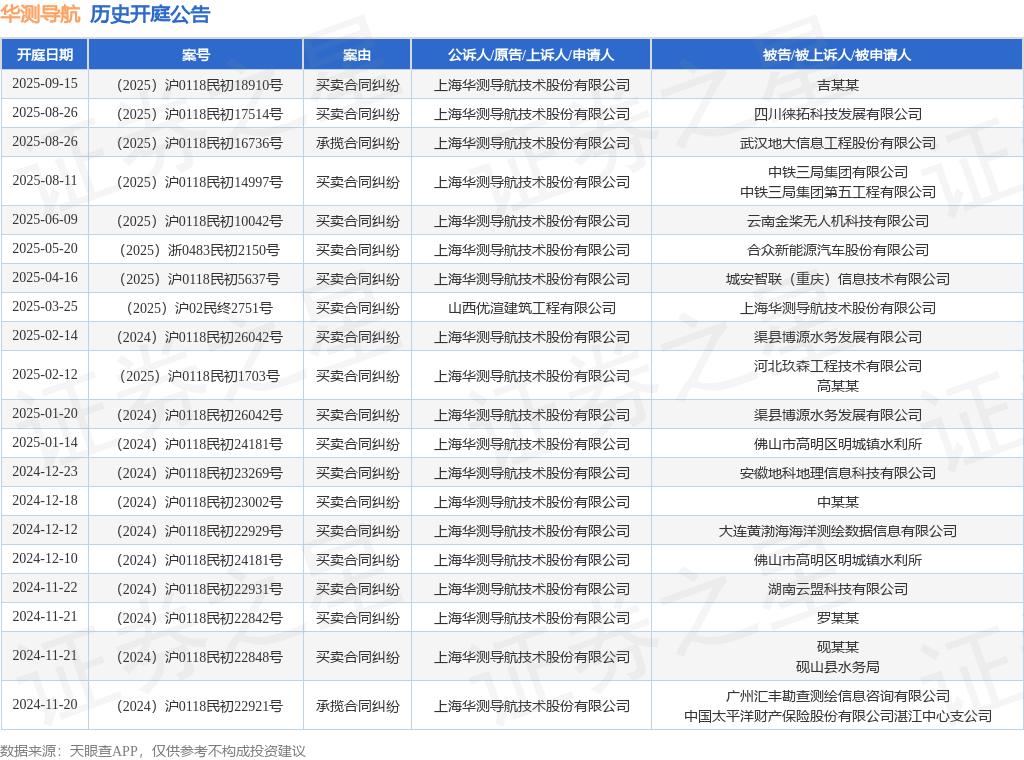Select date 2025-06-09
1024x760 pixels.
(44, 219)
